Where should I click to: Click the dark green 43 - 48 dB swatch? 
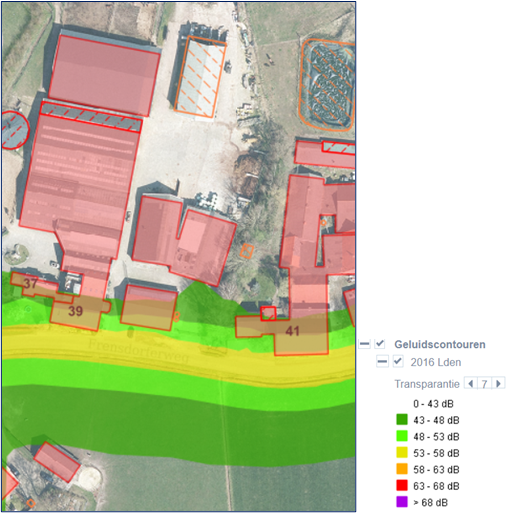402,420
